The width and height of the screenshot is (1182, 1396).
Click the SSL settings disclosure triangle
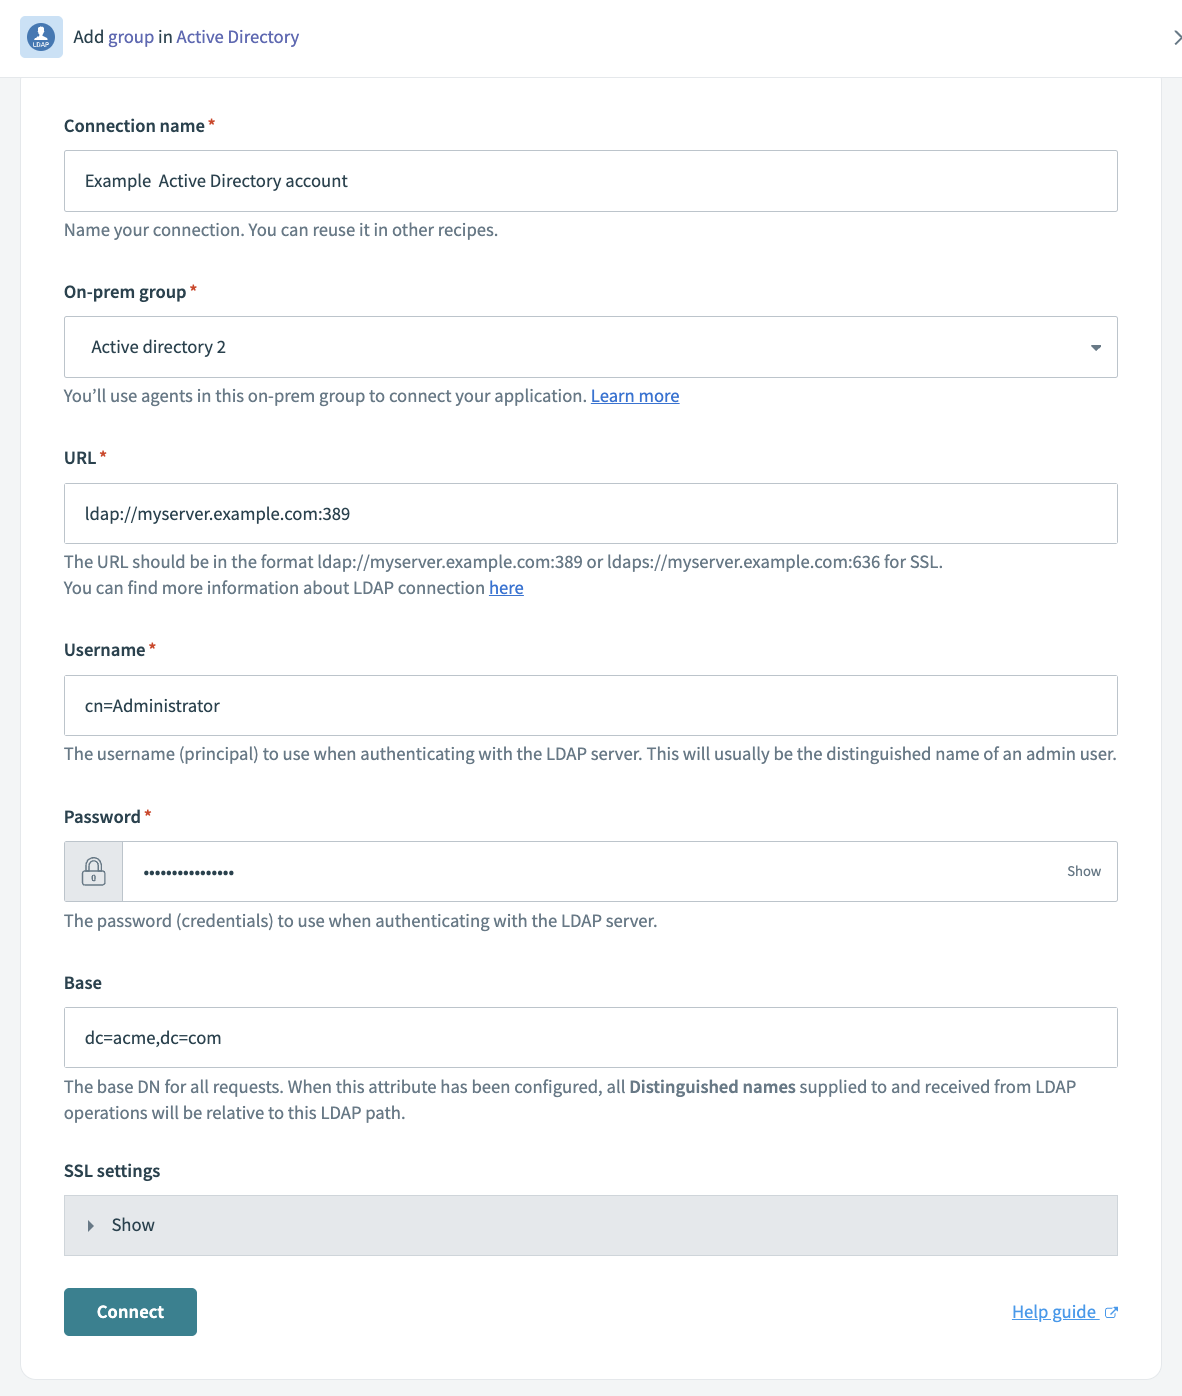[90, 1225]
